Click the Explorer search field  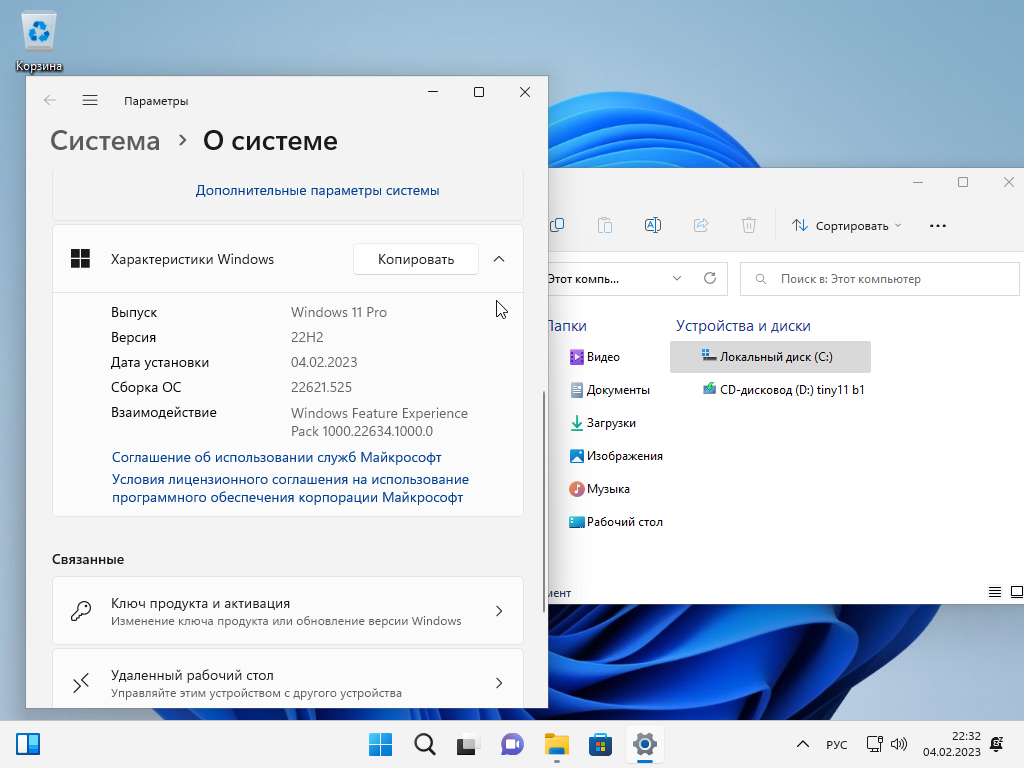880,279
